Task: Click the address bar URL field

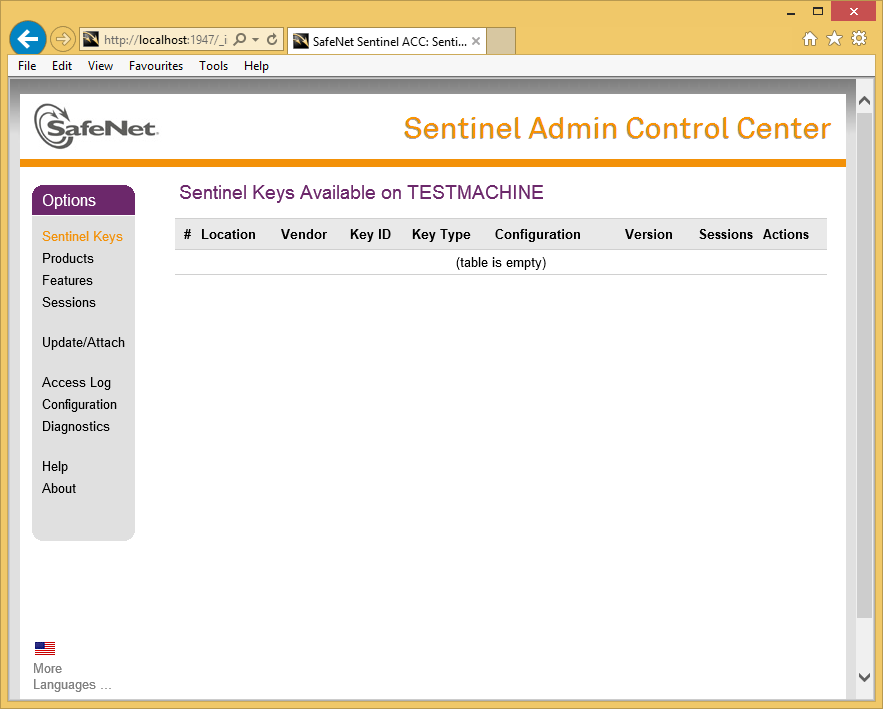Action: 165,40
